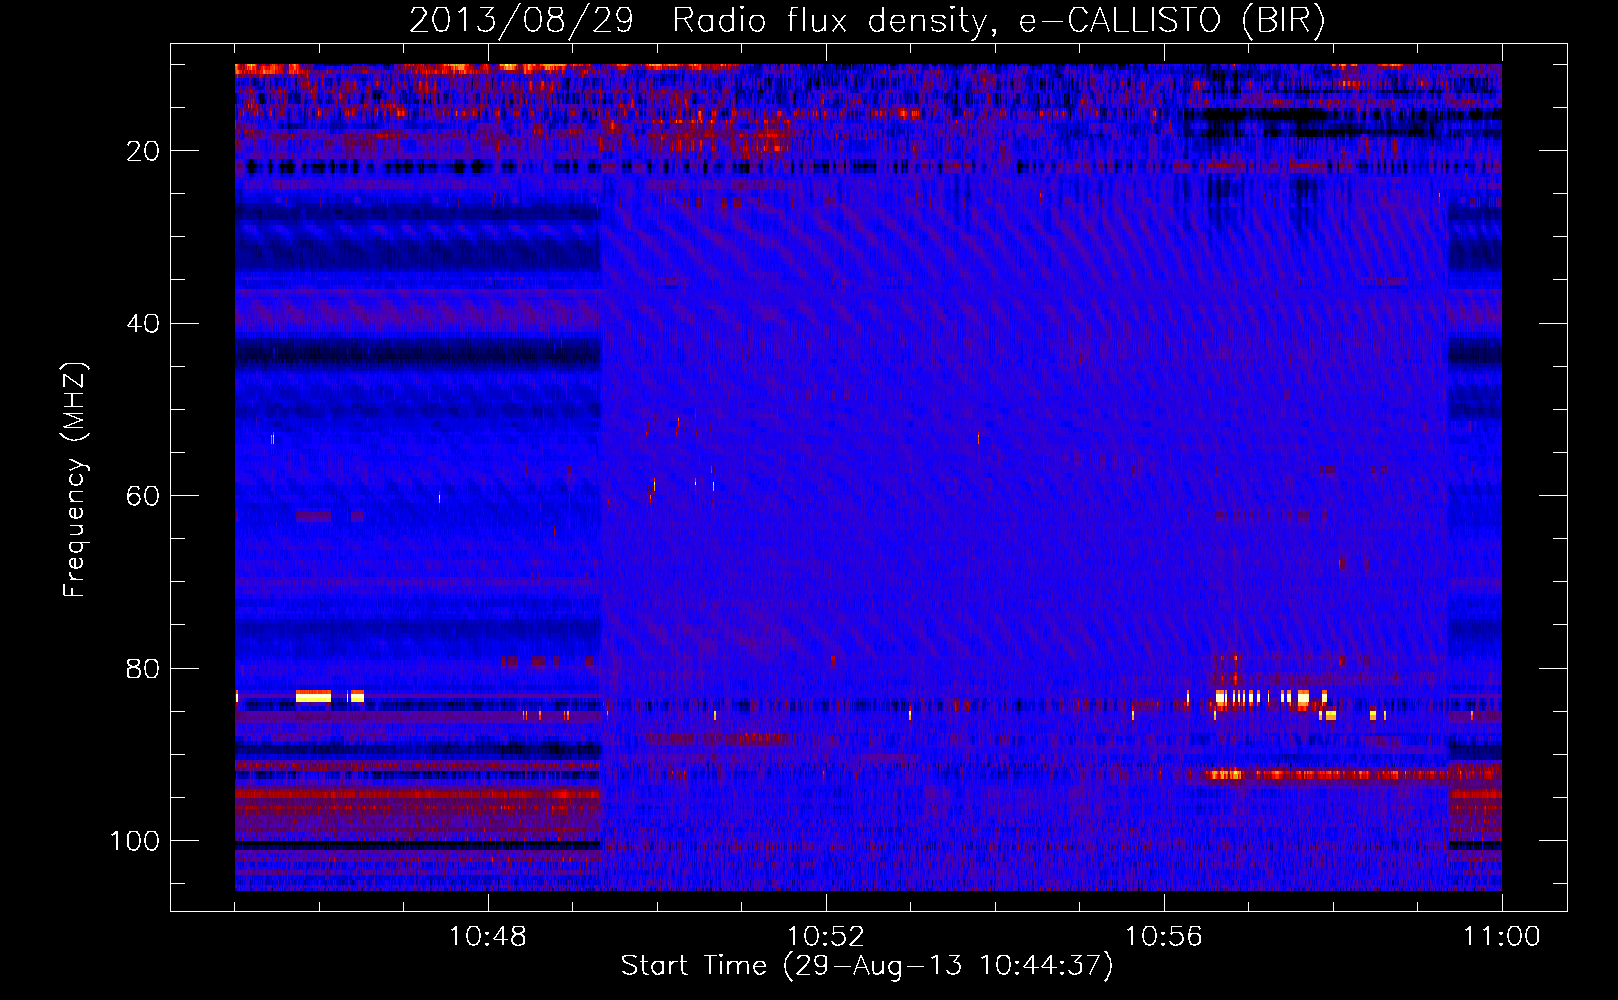
Task: Click the 11:00 time tick label
Action: point(1502,937)
